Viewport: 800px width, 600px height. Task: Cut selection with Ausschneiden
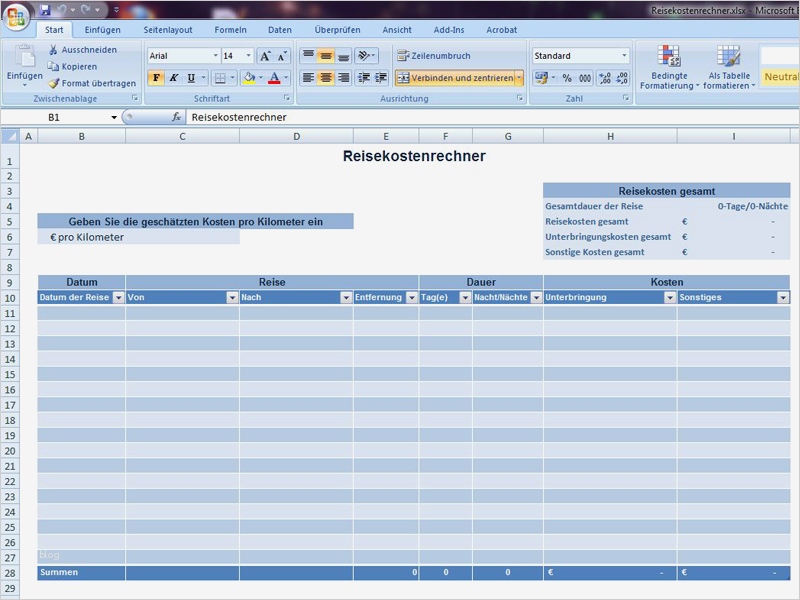click(x=83, y=49)
